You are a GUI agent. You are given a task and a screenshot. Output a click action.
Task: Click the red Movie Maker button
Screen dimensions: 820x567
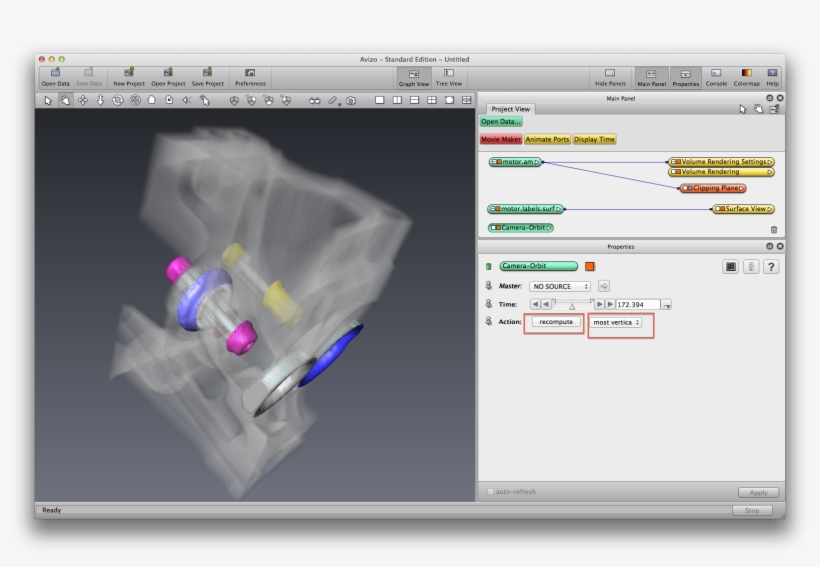click(x=500, y=139)
